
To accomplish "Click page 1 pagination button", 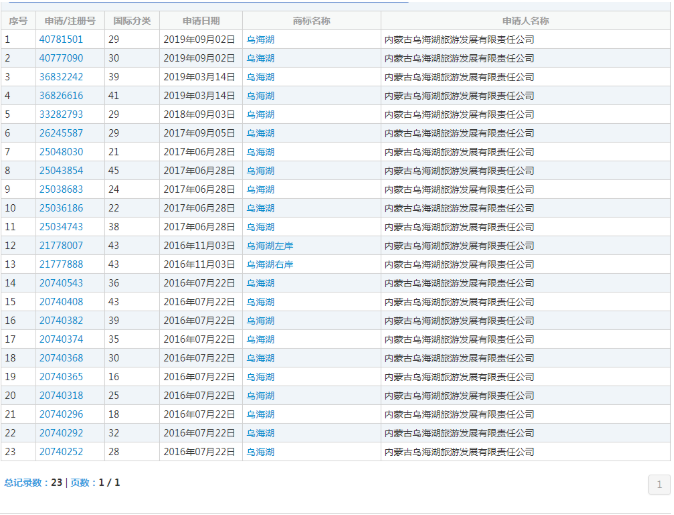I will [658, 485].
